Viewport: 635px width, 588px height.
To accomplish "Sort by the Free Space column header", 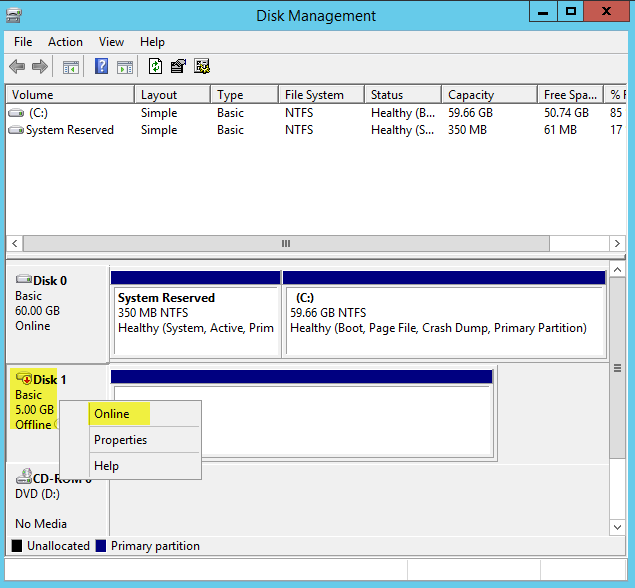I will (x=571, y=95).
